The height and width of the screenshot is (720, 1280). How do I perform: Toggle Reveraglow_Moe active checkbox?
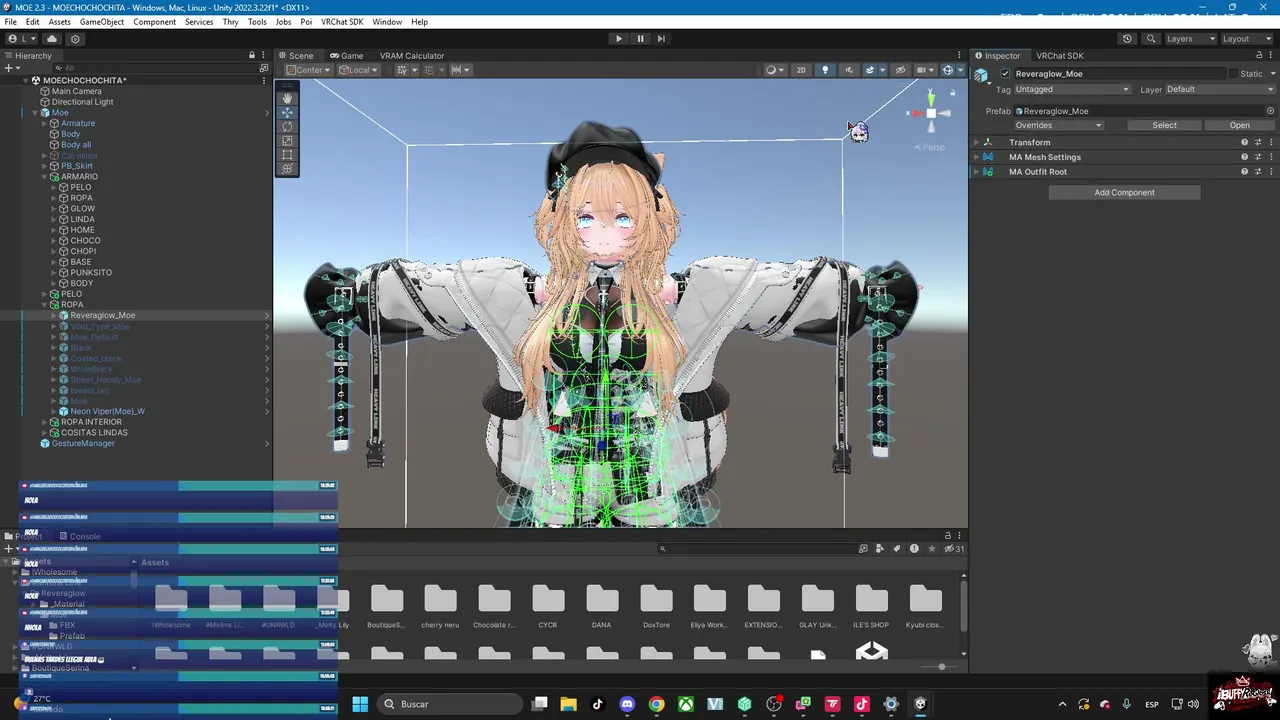[1005, 74]
